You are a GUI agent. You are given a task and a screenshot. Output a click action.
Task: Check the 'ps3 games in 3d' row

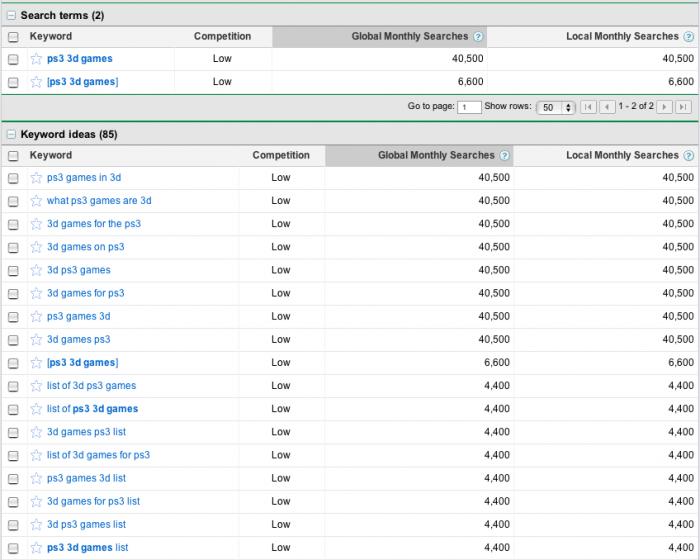pos(13,179)
